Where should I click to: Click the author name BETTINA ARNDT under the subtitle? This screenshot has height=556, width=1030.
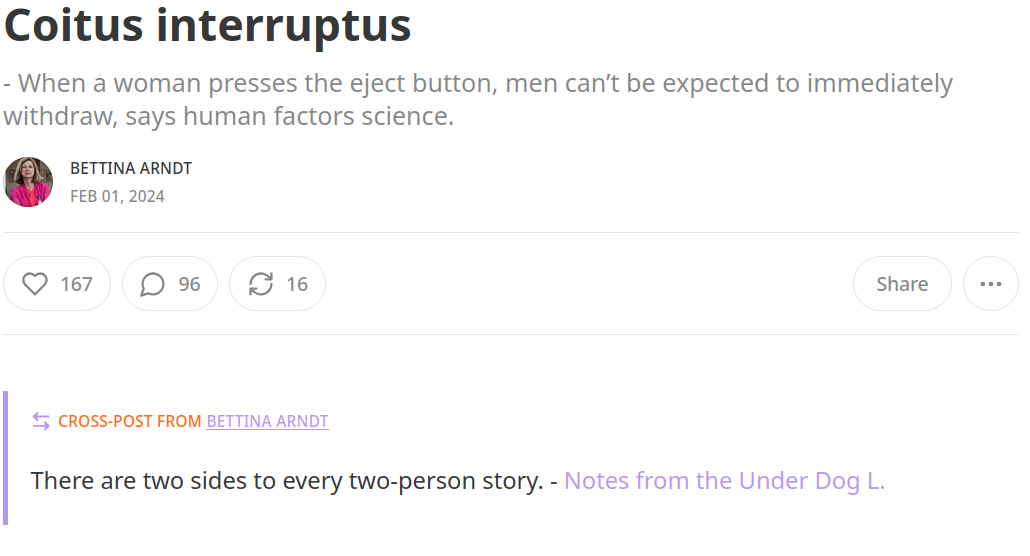(131, 168)
